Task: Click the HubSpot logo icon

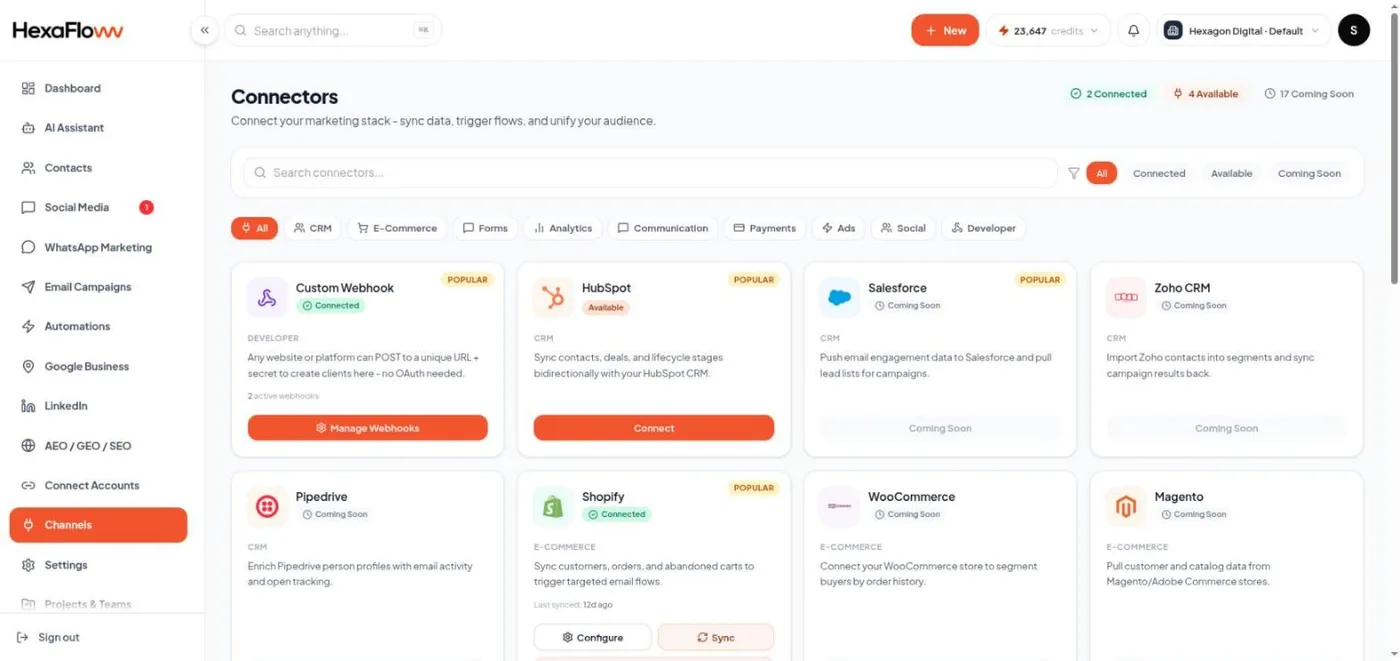Action: 553,298
